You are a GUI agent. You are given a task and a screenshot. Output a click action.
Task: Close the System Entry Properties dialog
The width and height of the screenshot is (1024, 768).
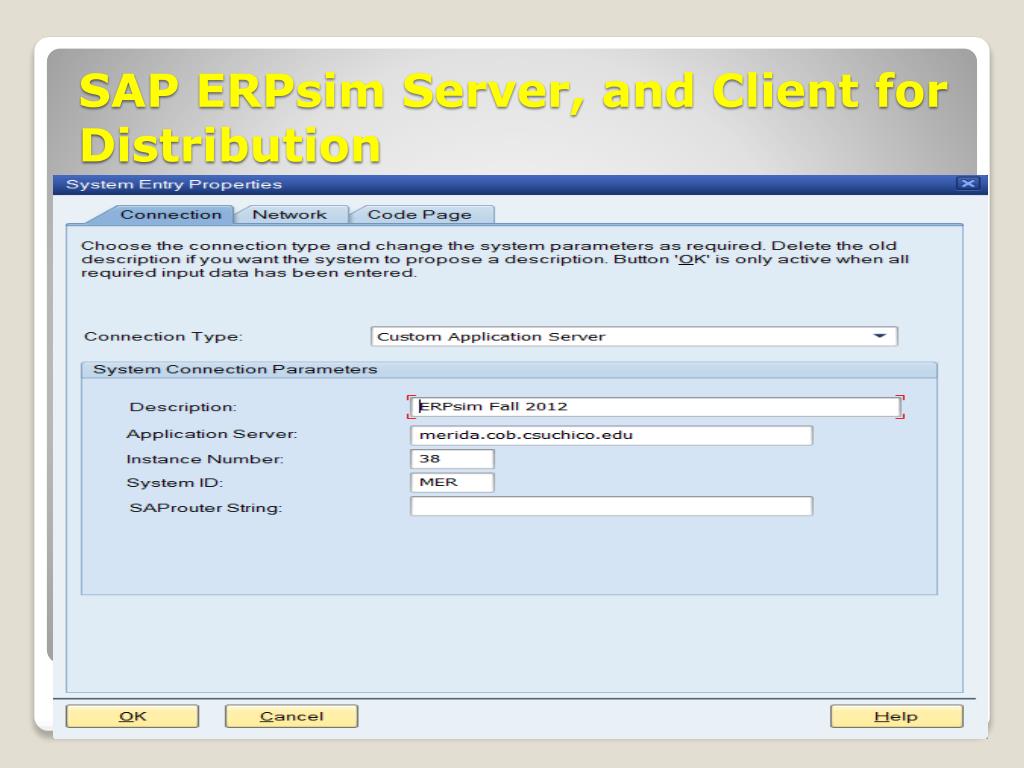[968, 184]
